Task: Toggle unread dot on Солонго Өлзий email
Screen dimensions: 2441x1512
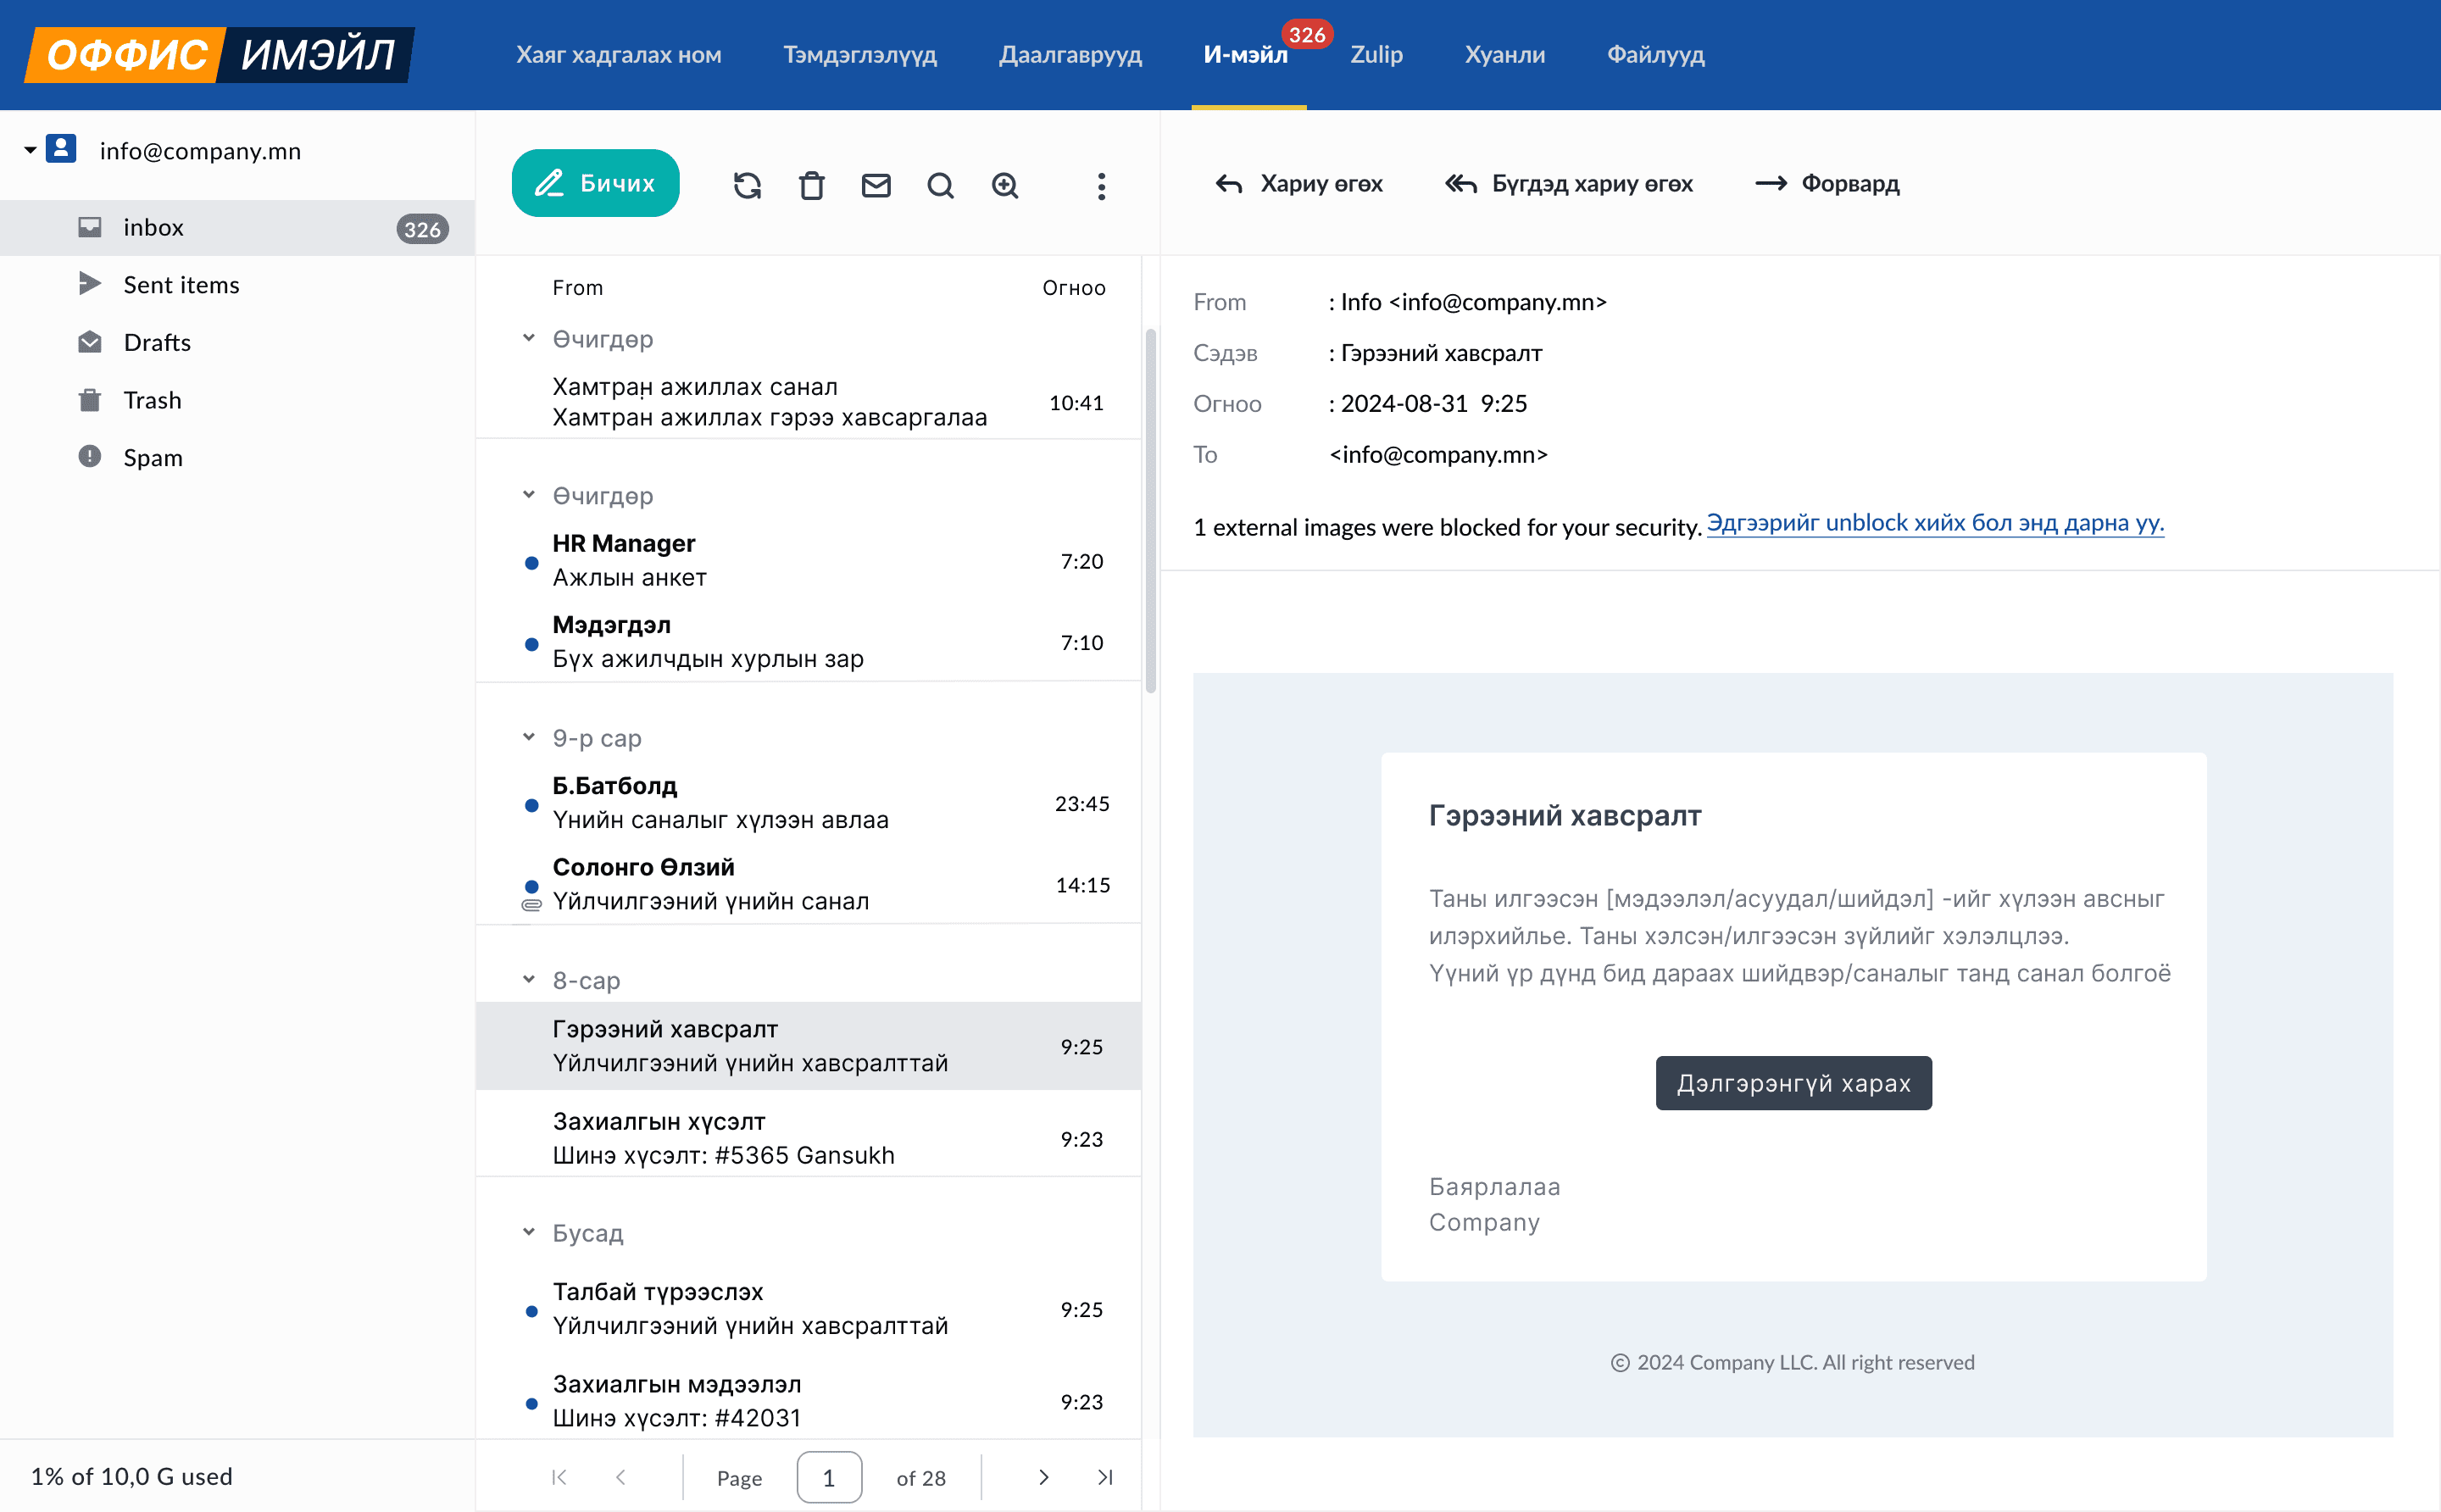Action: tap(532, 886)
